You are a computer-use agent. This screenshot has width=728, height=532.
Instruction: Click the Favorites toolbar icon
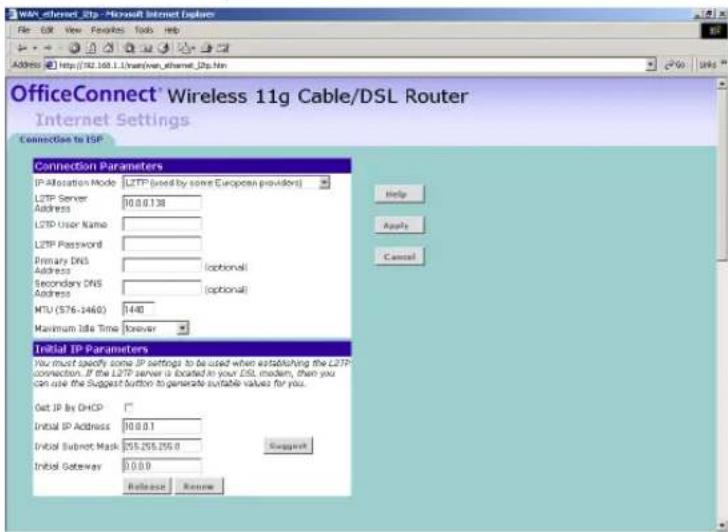pos(146,48)
